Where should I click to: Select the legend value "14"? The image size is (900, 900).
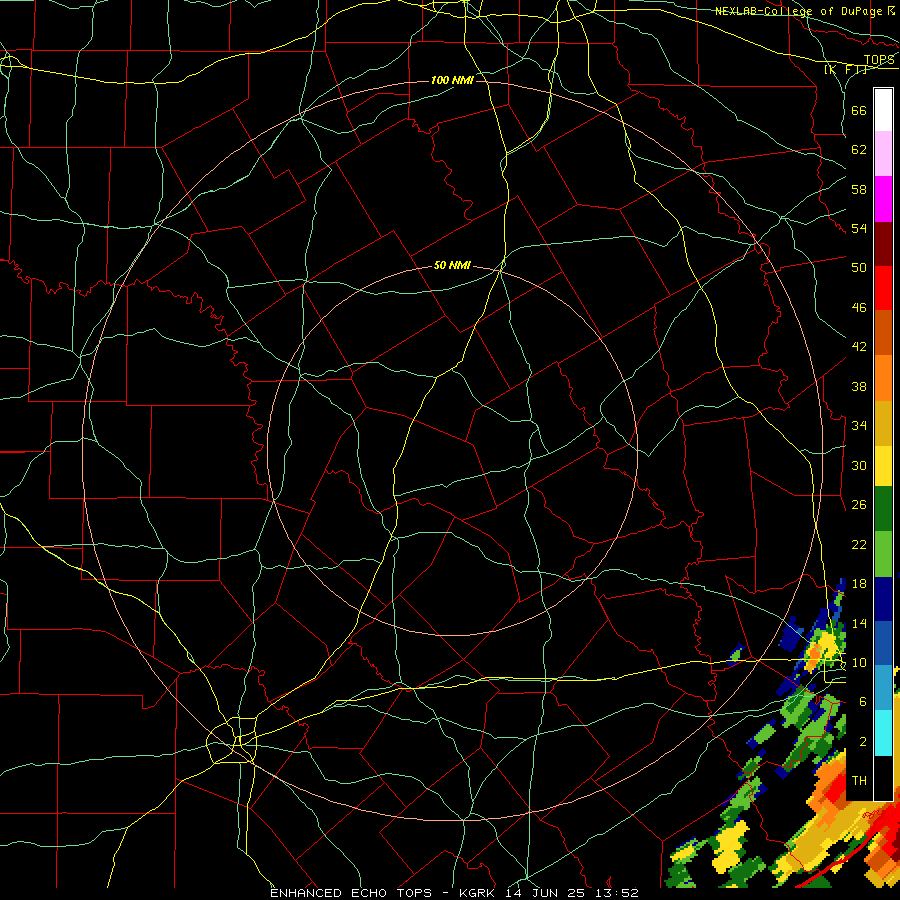[859, 623]
